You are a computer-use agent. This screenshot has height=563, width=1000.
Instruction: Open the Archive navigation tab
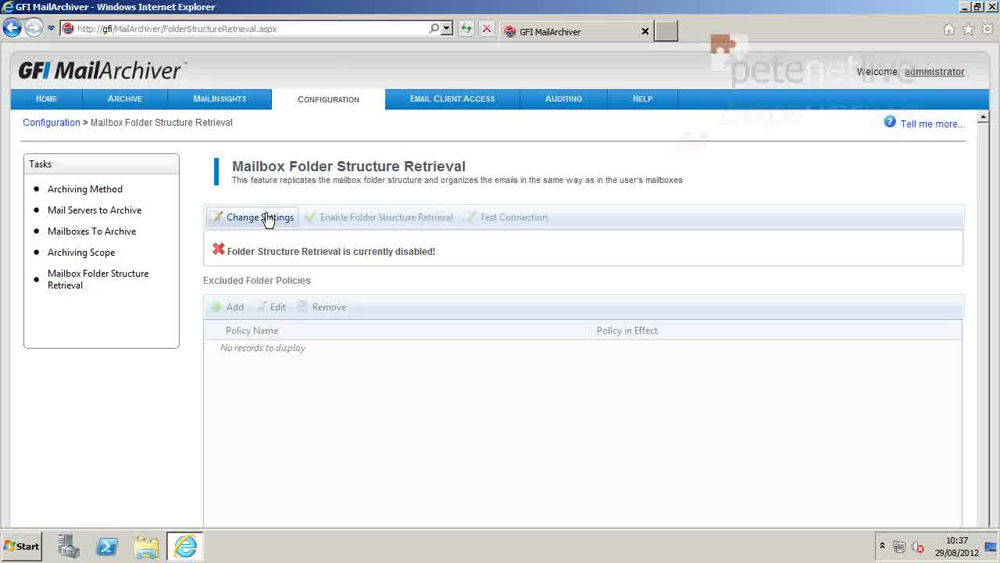pos(125,99)
